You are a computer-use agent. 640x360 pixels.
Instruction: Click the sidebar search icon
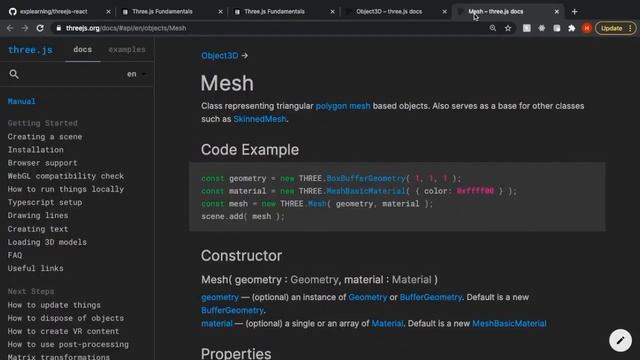pos(14,74)
